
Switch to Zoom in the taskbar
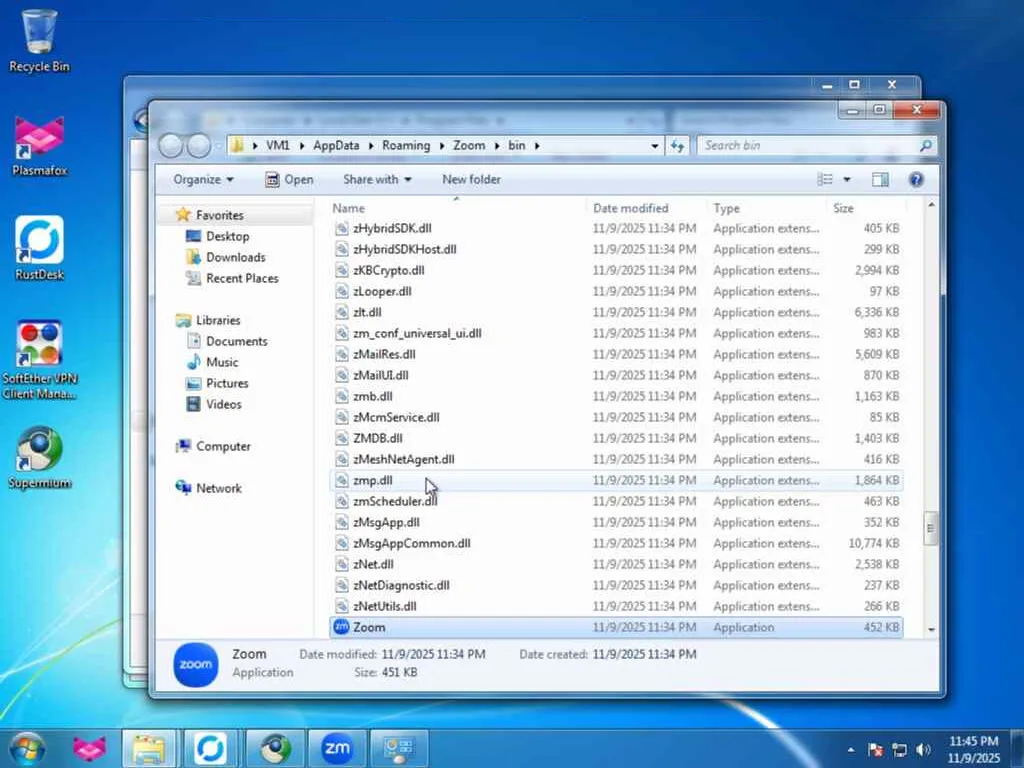pos(337,748)
